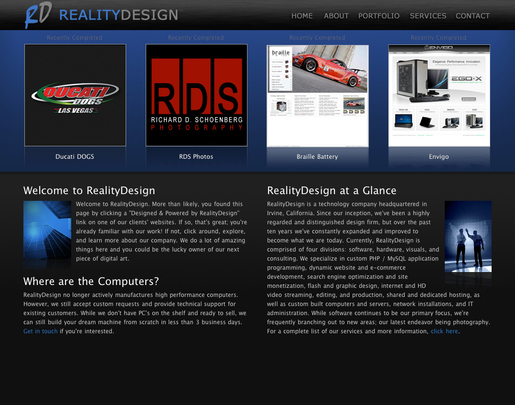
Task: Click the Welcome to RealityDesign heading
Action: click(89, 190)
